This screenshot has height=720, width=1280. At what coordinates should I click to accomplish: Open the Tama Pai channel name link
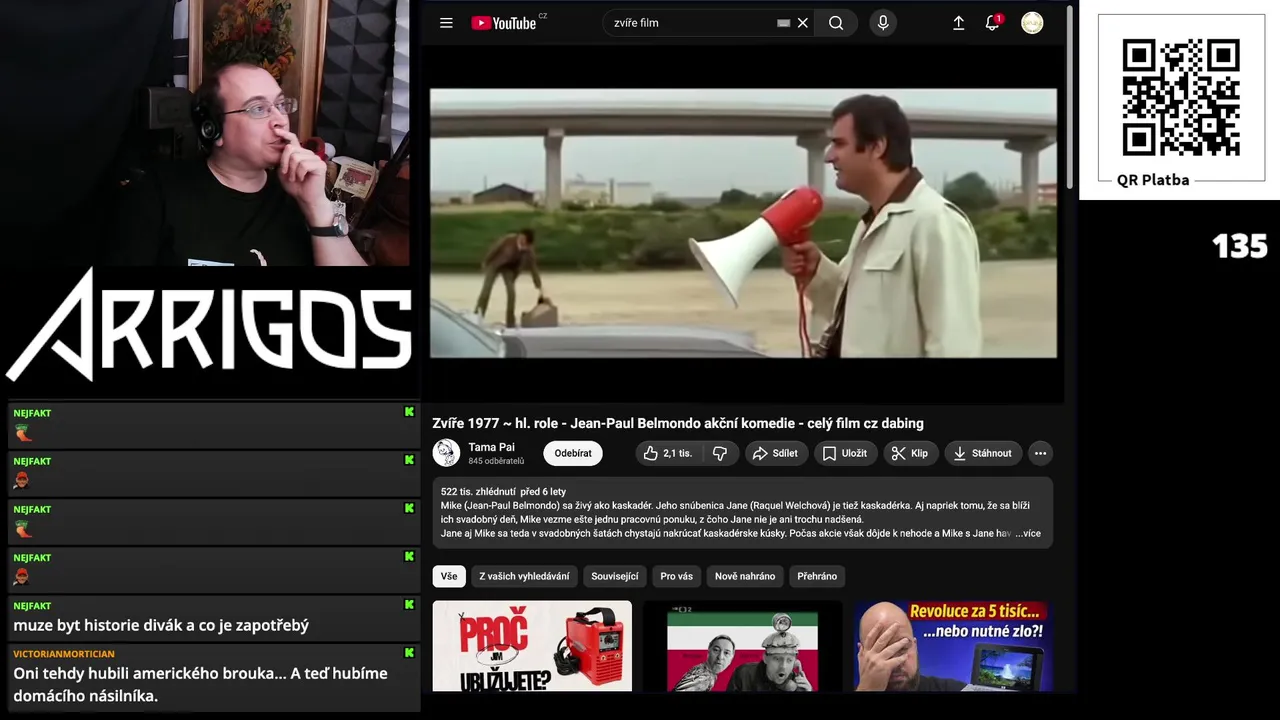click(x=491, y=447)
